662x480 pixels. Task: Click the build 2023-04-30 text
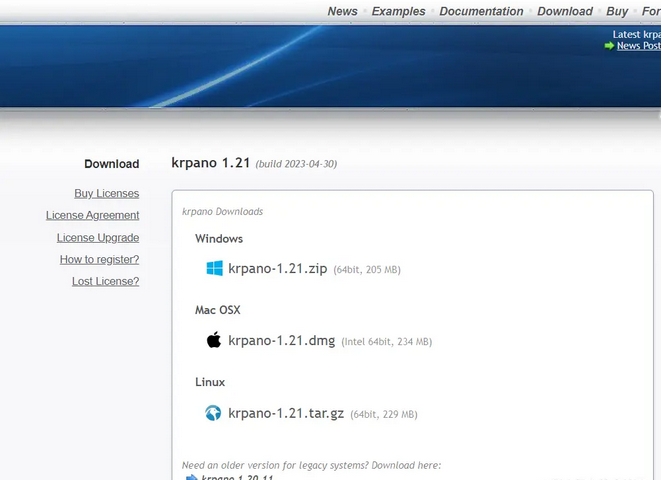click(x=296, y=164)
